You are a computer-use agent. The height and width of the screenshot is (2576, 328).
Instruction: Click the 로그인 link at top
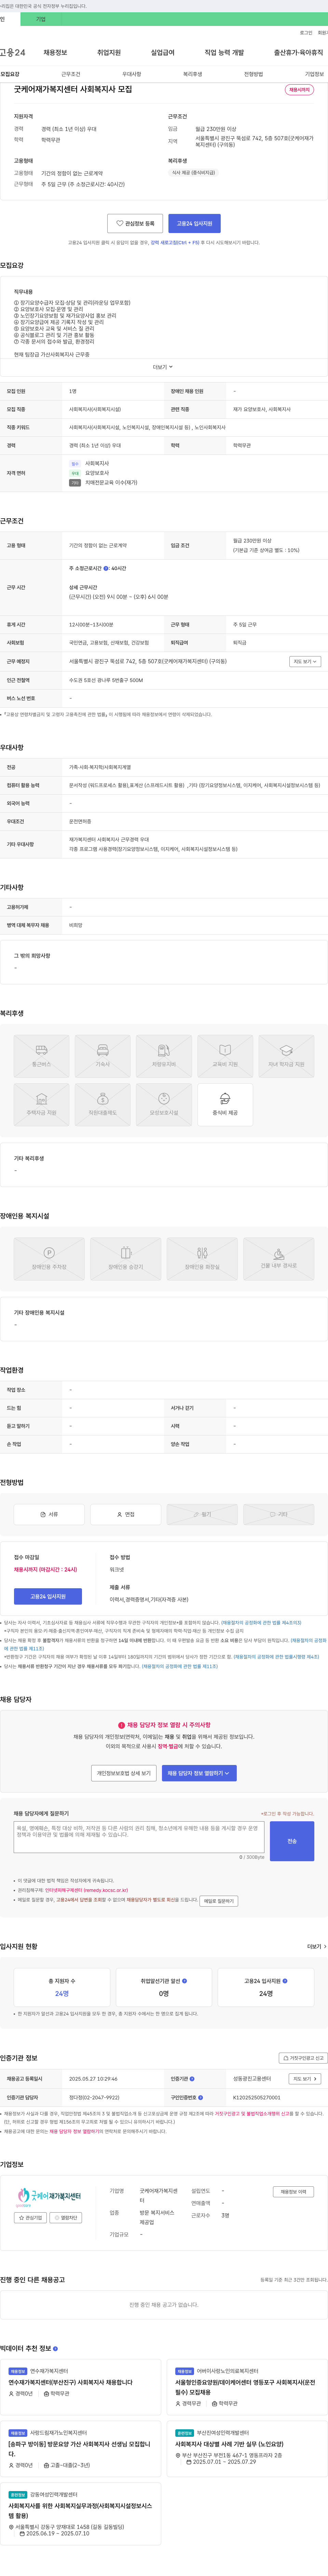[x=306, y=33]
